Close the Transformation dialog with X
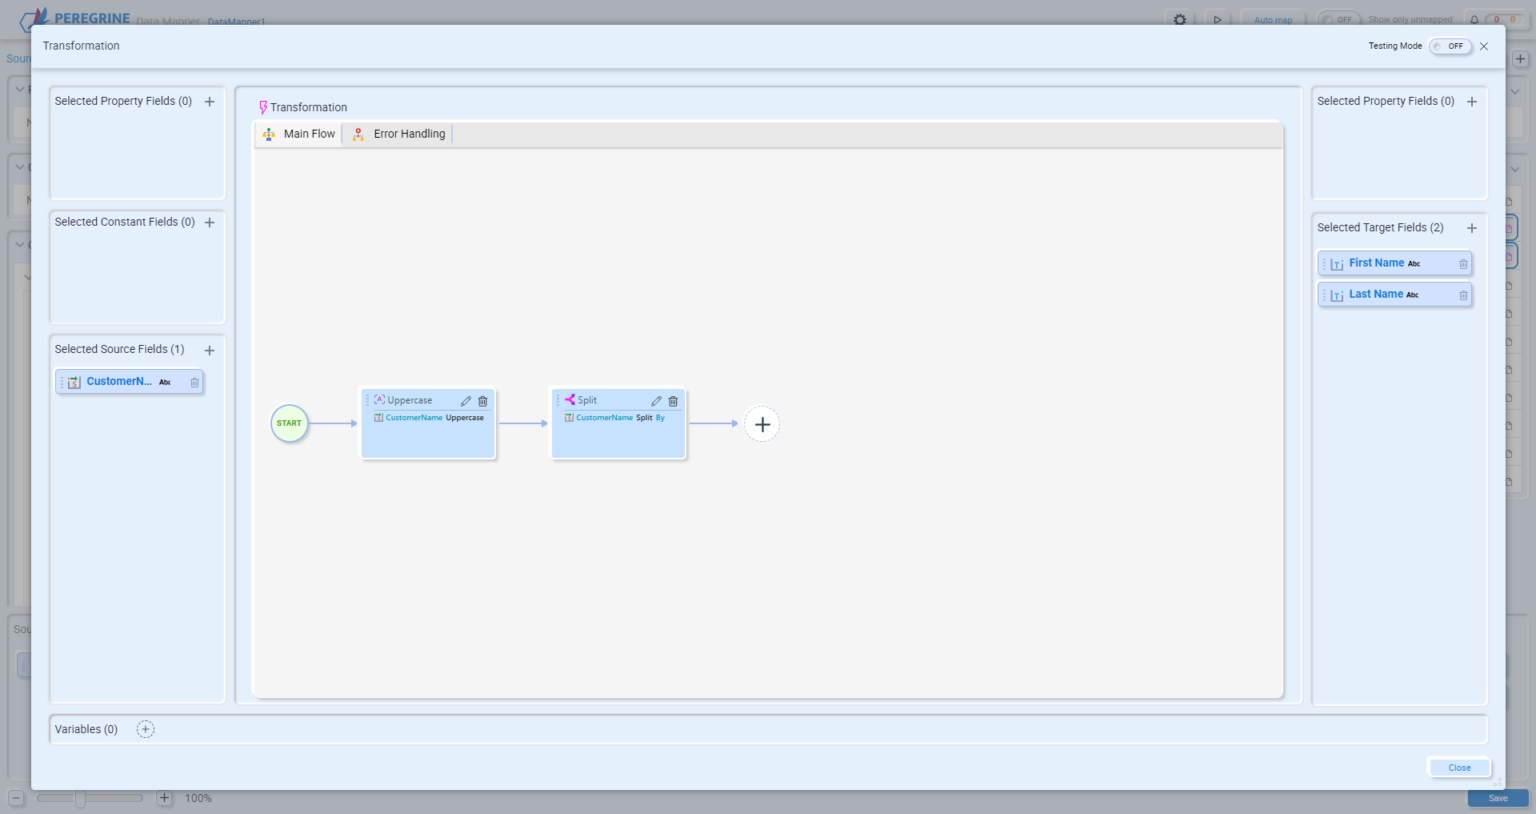Viewport: 1536px width, 814px height. (x=1484, y=46)
